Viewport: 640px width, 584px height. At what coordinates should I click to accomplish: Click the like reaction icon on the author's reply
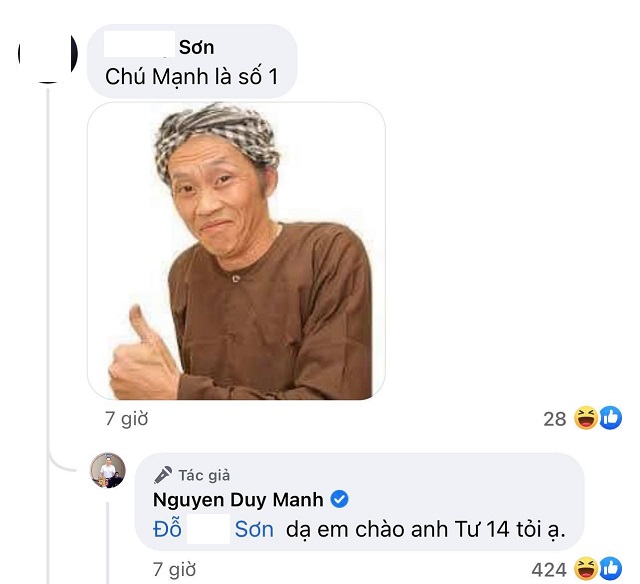(607, 571)
